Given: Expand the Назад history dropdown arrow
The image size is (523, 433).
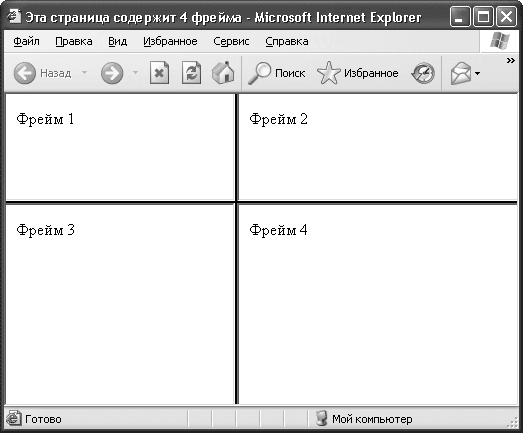Looking at the screenshot, I should click(84, 72).
